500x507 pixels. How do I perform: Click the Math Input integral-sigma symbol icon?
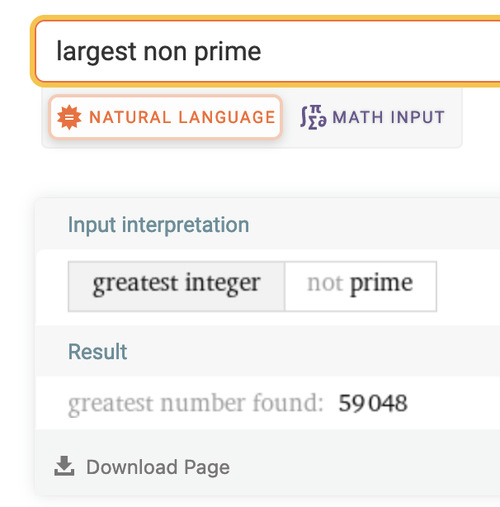pos(313,117)
